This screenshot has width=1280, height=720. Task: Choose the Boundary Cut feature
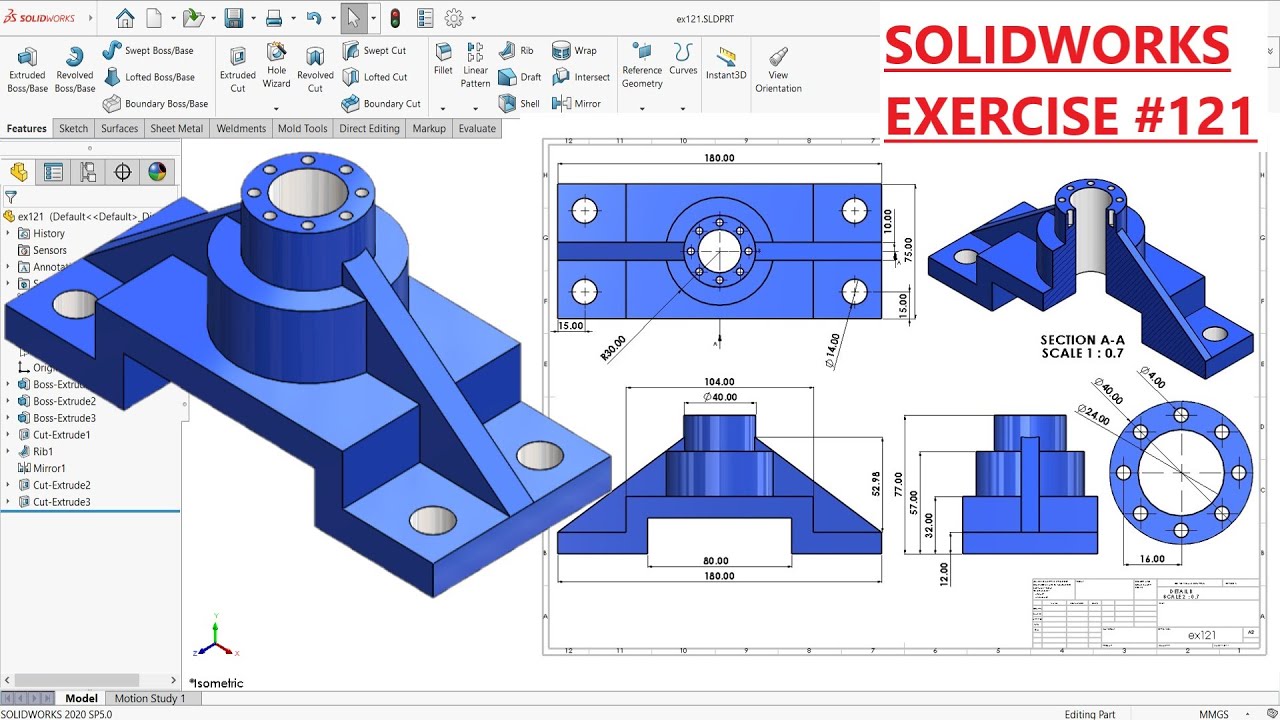tap(381, 103)
